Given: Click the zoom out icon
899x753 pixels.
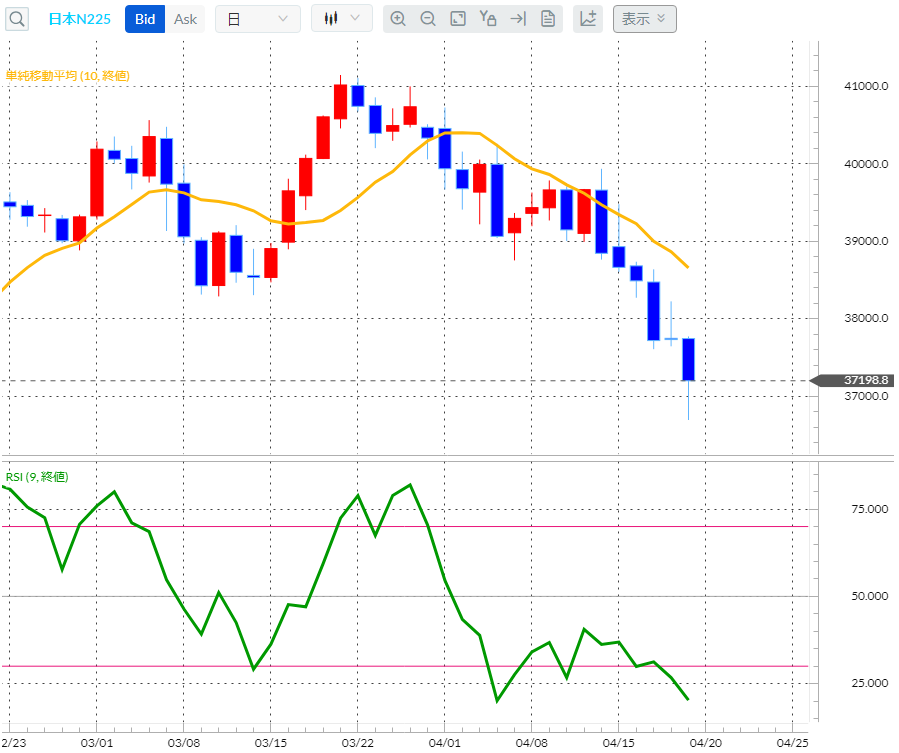Looking at the screenshot, I should point(428,18).
